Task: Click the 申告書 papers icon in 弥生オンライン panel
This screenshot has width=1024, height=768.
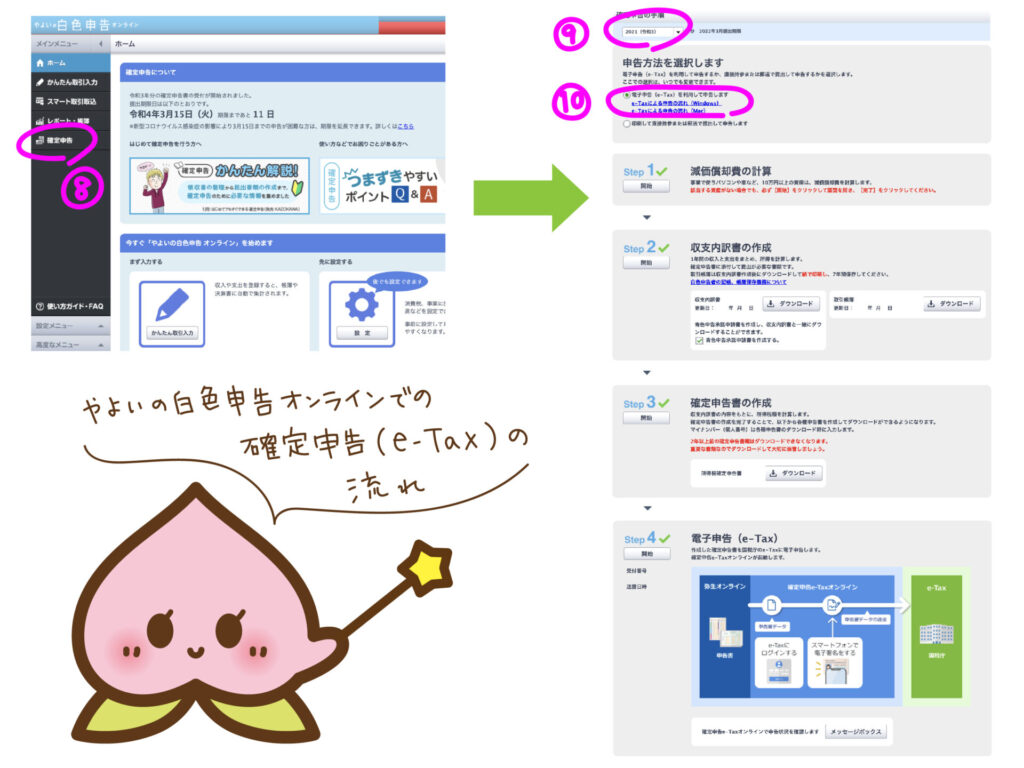Action: point(725,633)
